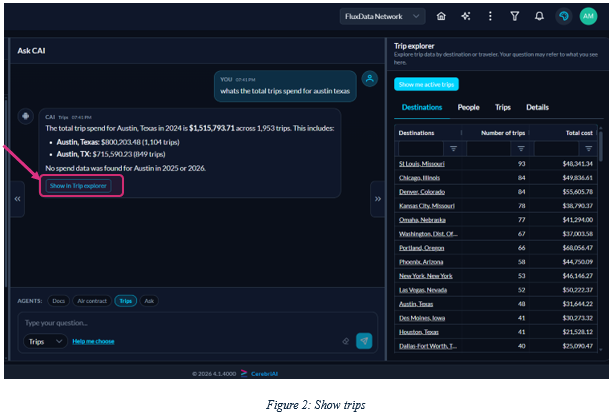Viewport: 613px width, 412px height.
Task: Select the Ask agent chip
Action: pos(149,301)
